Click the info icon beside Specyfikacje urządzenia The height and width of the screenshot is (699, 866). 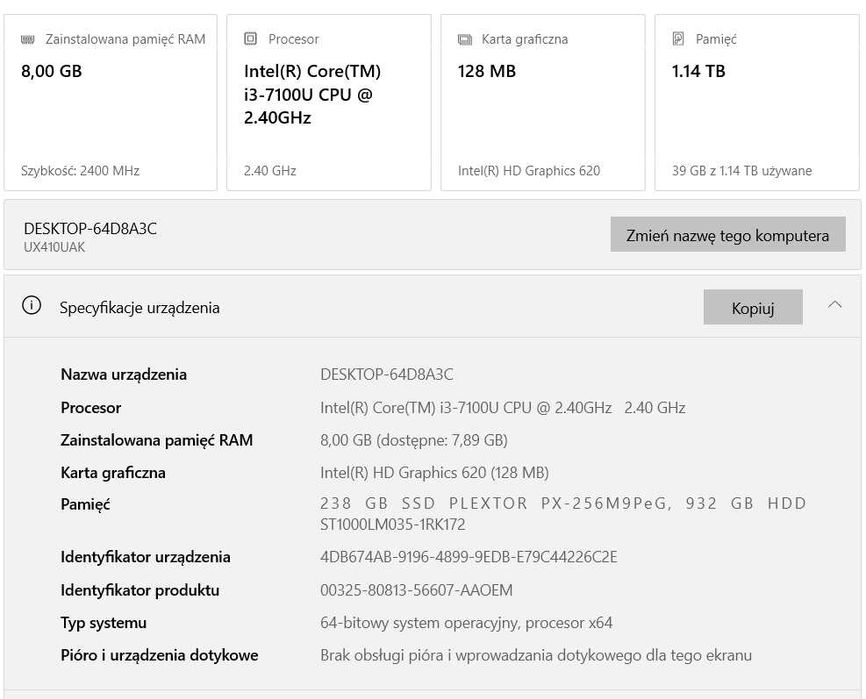tap(32, 307)
